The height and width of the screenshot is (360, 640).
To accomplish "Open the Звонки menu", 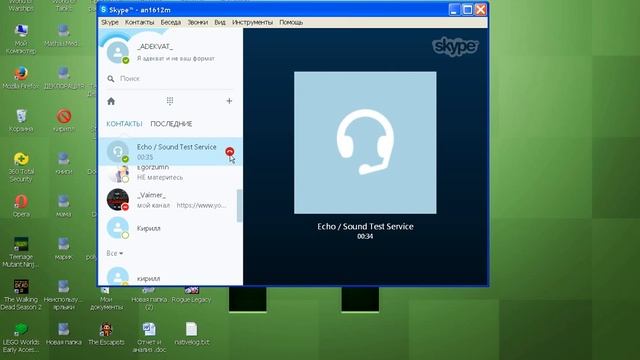I will [x=198, y=22].
